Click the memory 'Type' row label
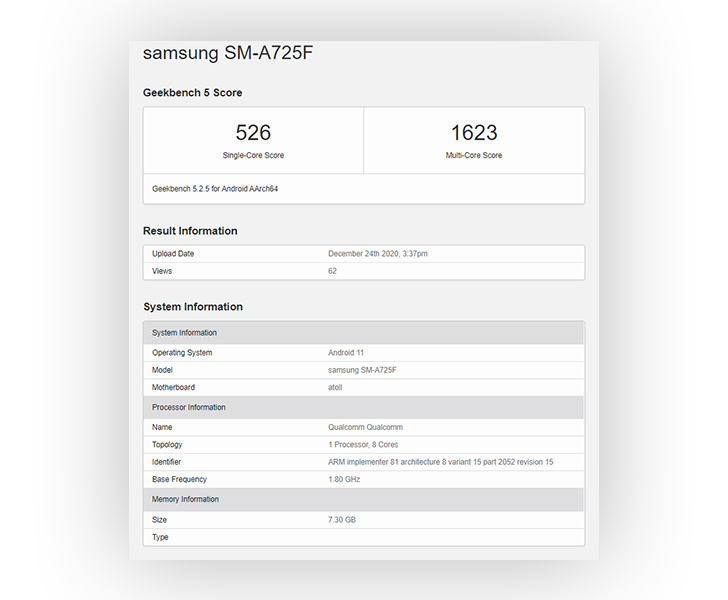 [160, 537]
